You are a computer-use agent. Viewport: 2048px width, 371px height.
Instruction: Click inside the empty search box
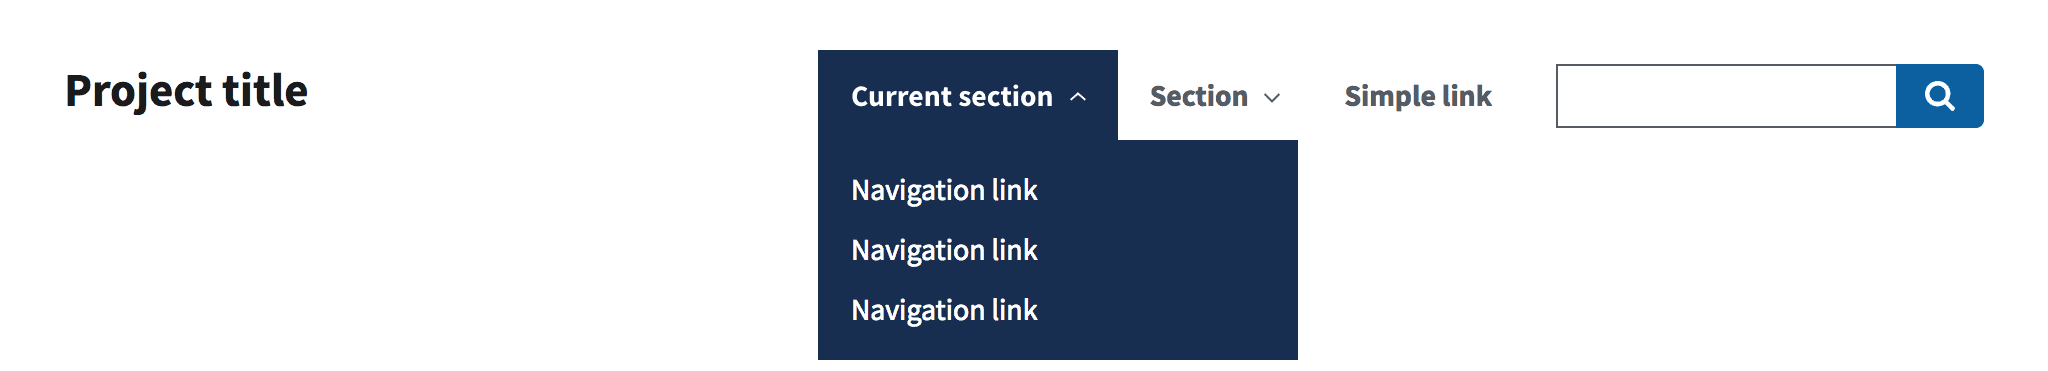coord(1726,96)
